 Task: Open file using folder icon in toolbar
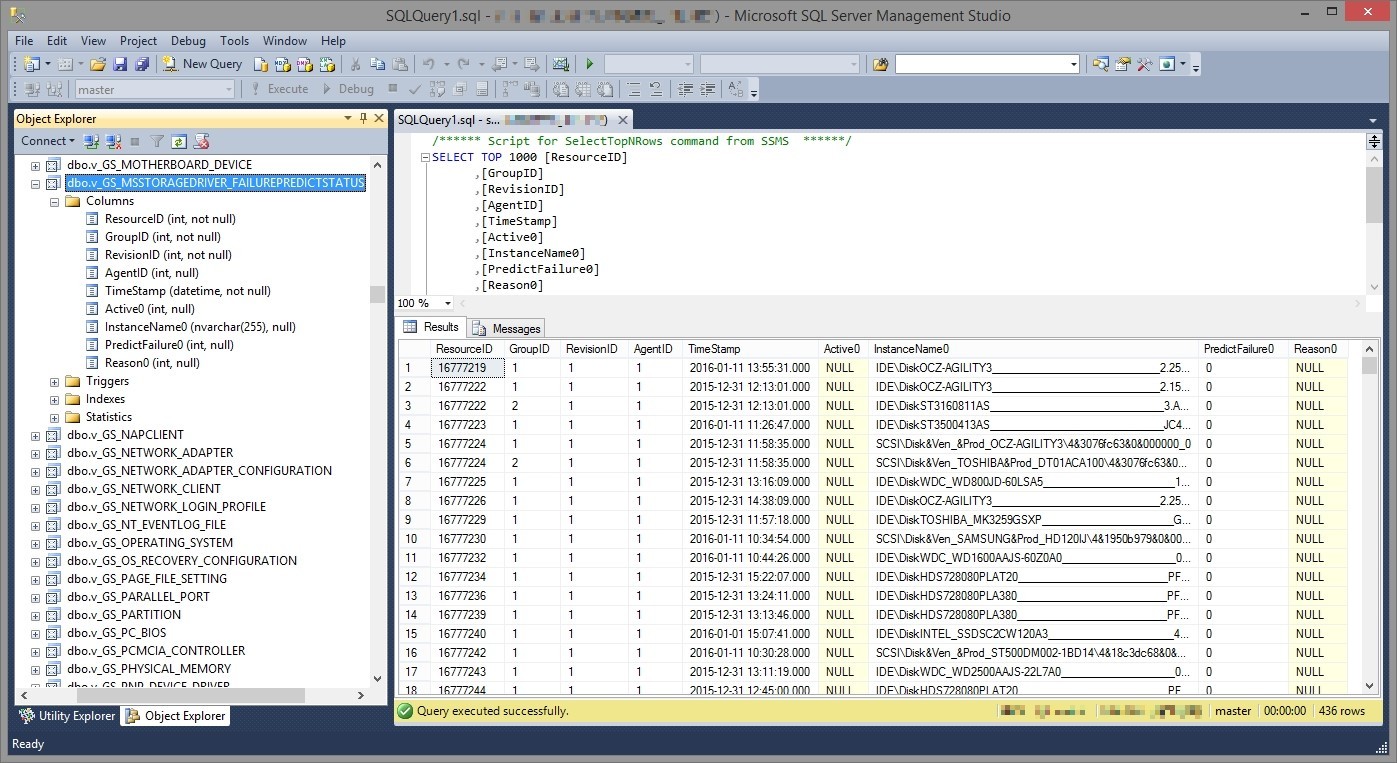point(98,64)
